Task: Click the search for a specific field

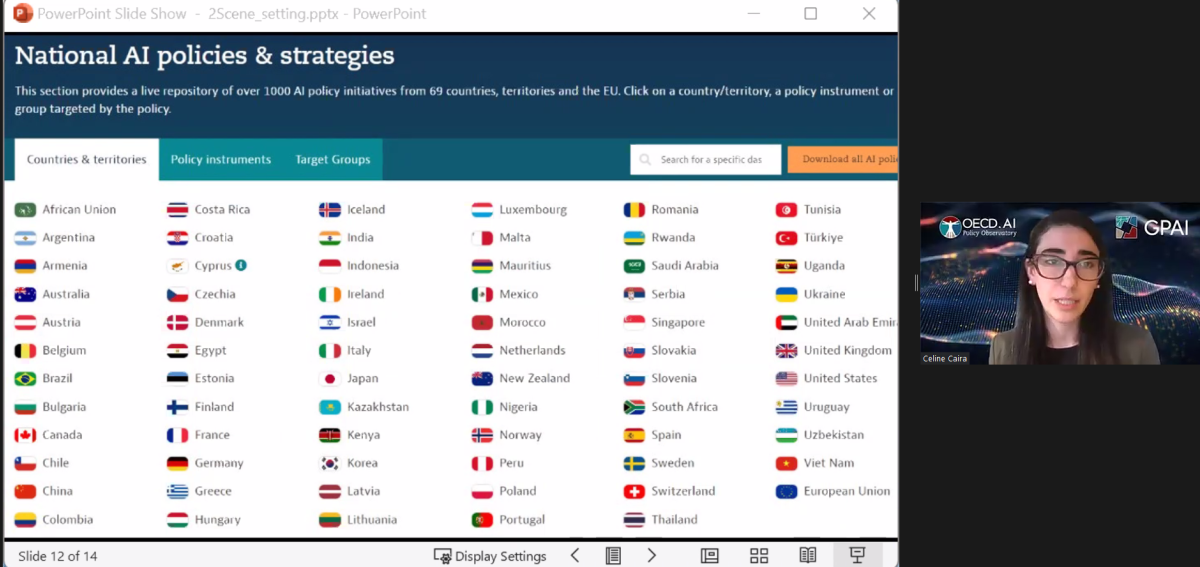Action: tap(706, 160)
